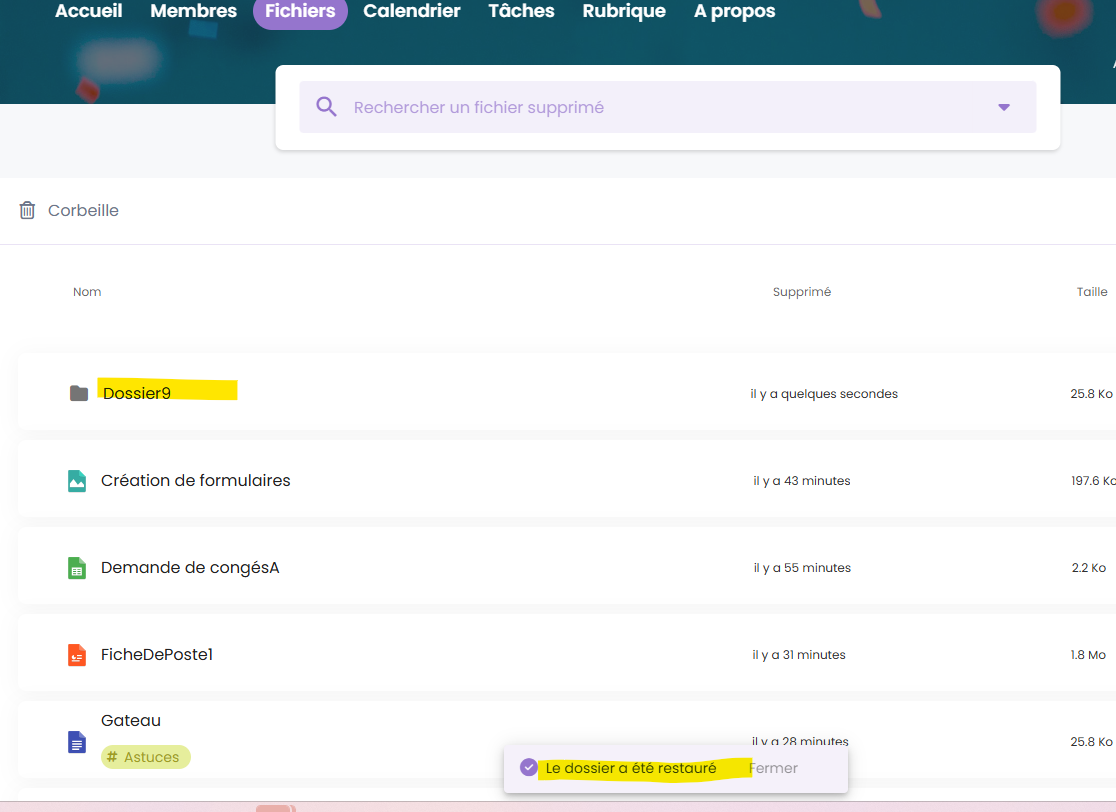Click the magnifying glass search icon
Viewport: 1116px width, 812px height.
326,107
